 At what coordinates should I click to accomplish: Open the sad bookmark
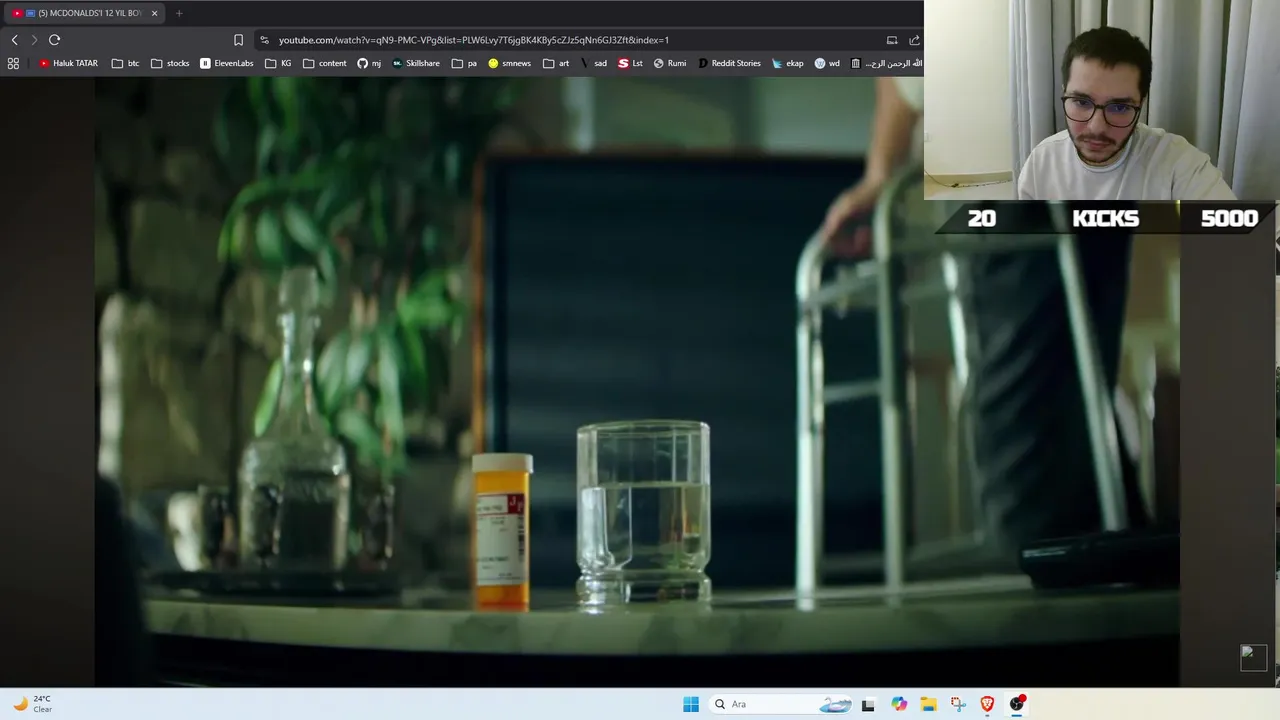point(593,63)
